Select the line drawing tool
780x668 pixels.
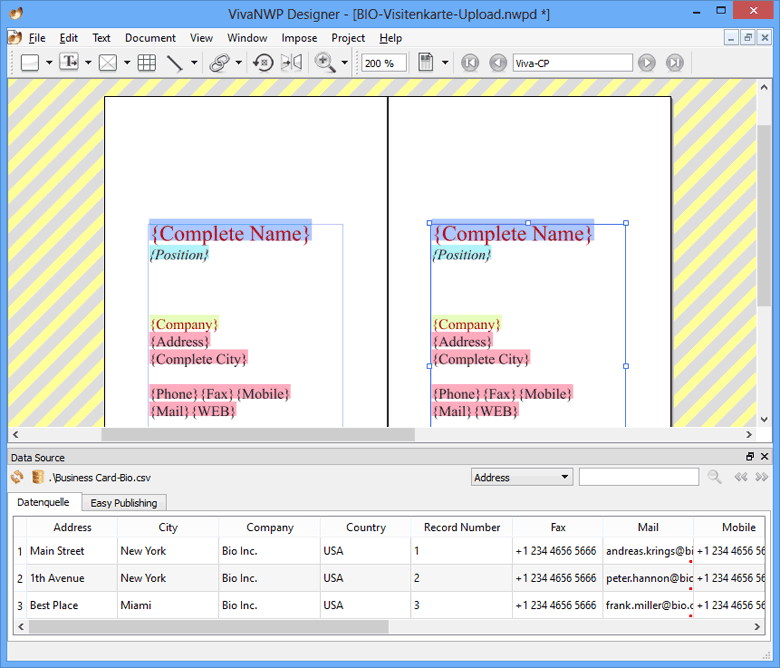[x=174, y=62]
